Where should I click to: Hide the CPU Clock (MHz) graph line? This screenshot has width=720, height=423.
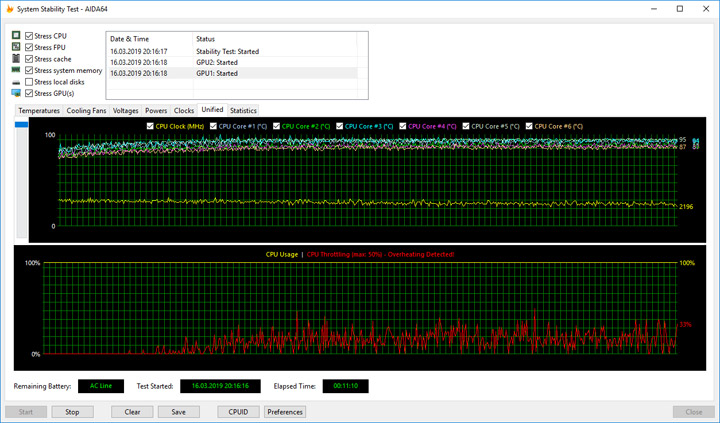tap(151, 126)
